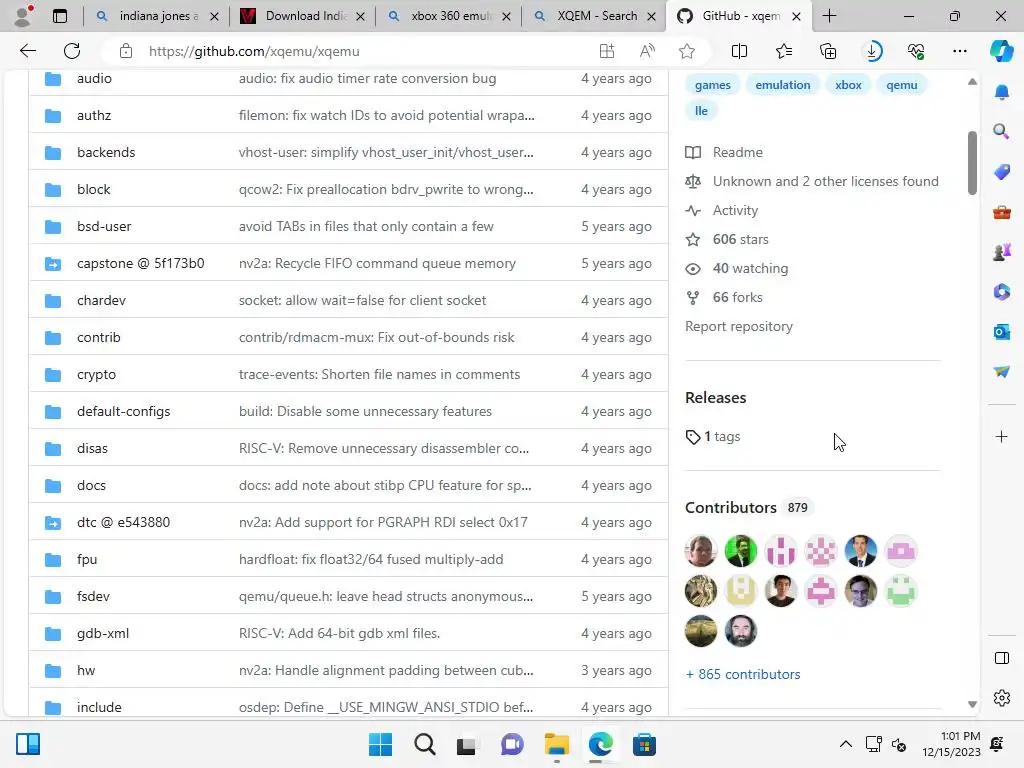Open a new browser tab
Image resolution: width=1024 pixels, height=768 pixels.
tap(829, 16)
